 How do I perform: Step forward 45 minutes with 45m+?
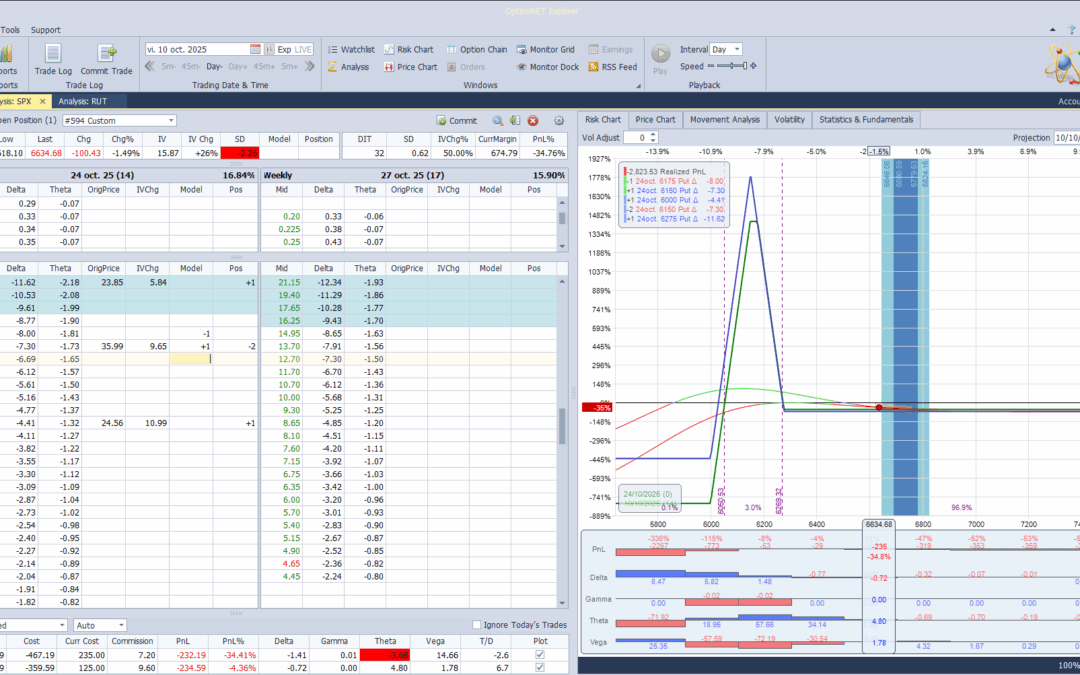pyautogui.click(x=264, y=67)
